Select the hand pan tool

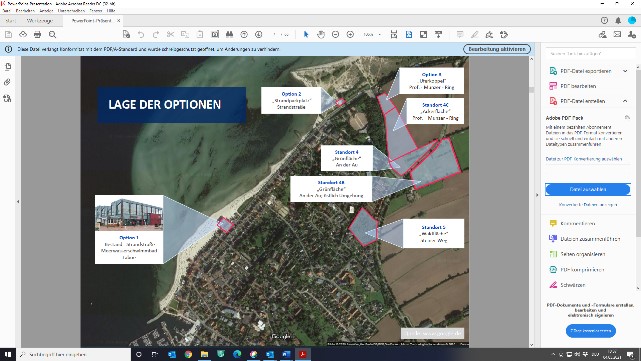pos(321,35)
